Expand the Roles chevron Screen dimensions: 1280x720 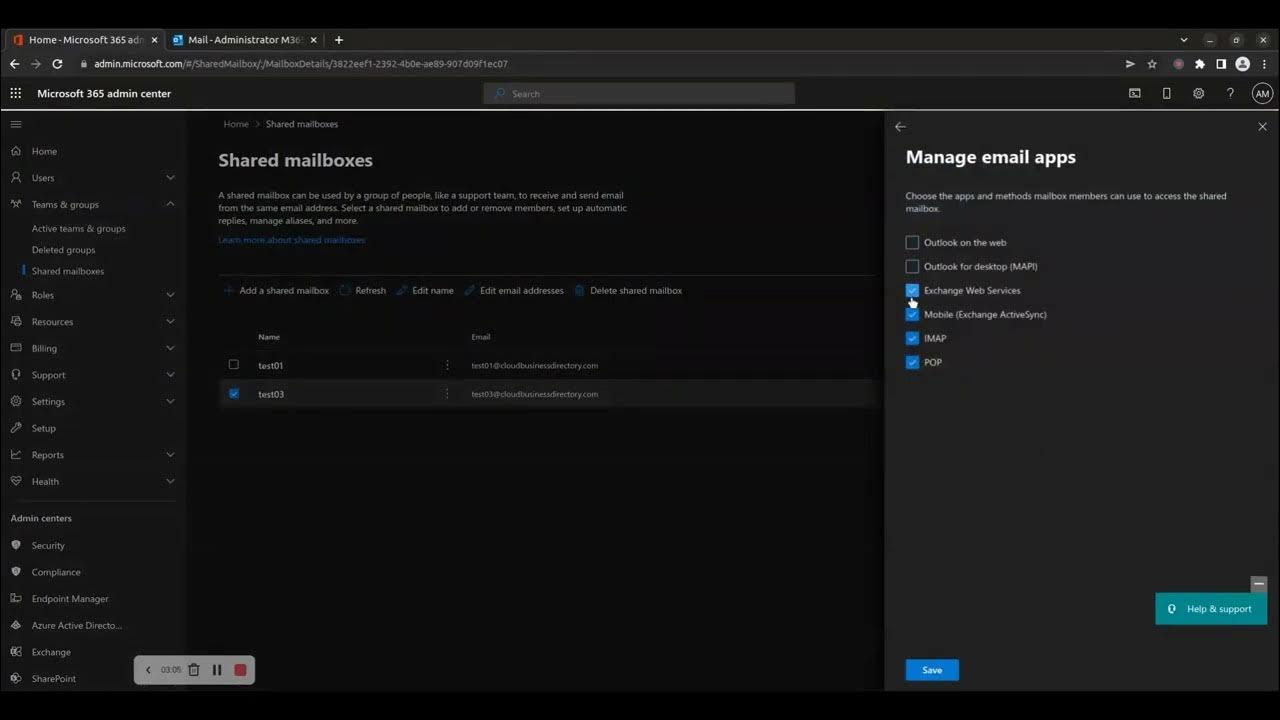[x=170, y=295]
